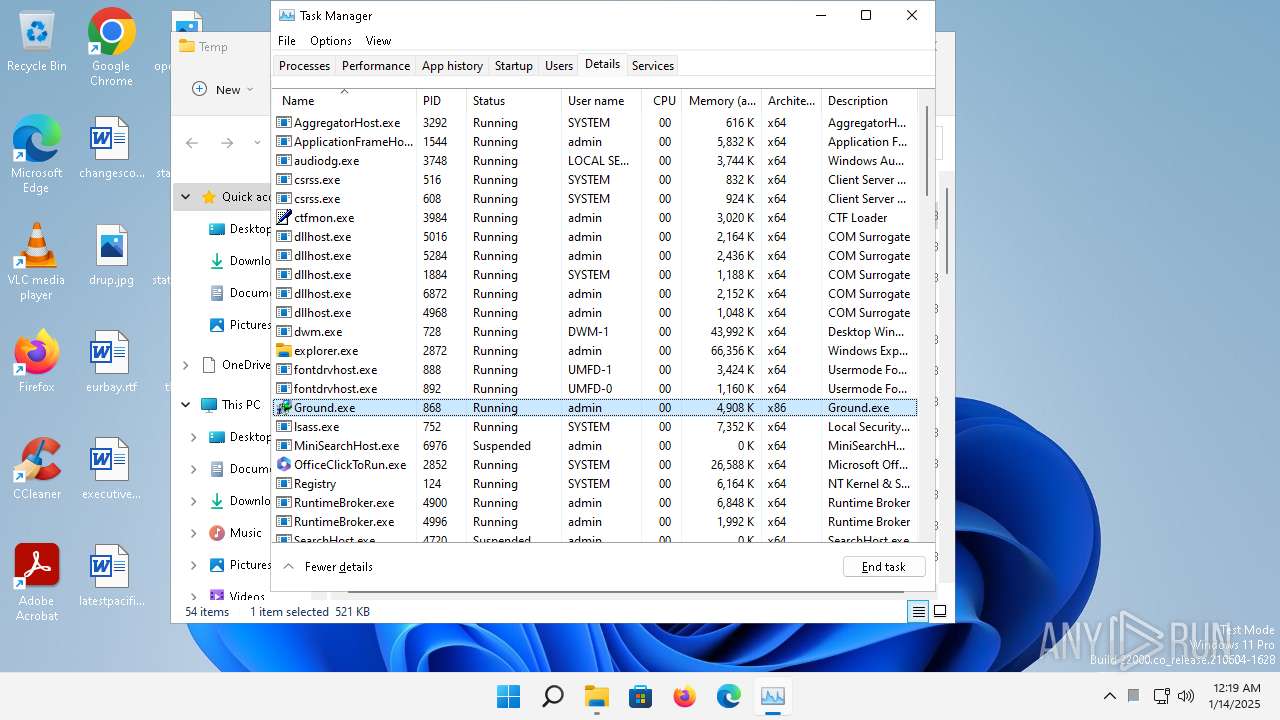Switch Explorer to large icons view
This screenshot has height=720, width=1280.
point(940,612)
